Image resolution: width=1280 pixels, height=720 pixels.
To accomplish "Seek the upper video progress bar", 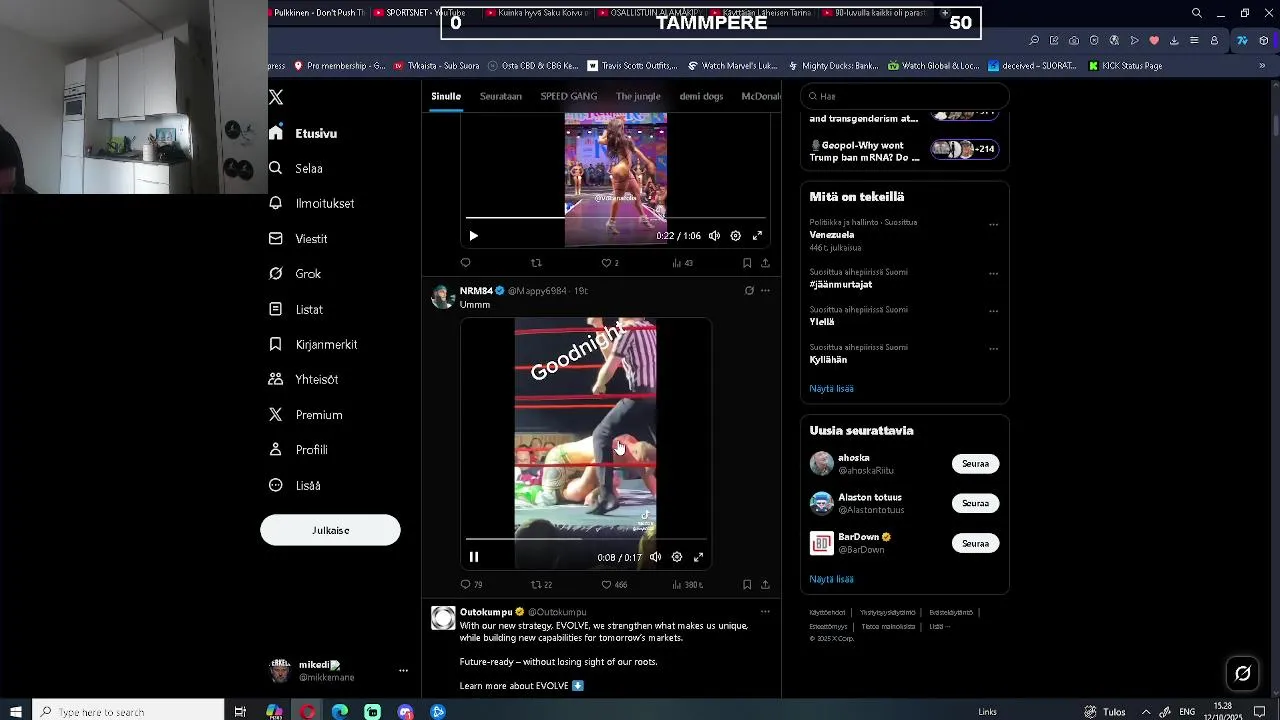I will point(615,217).
